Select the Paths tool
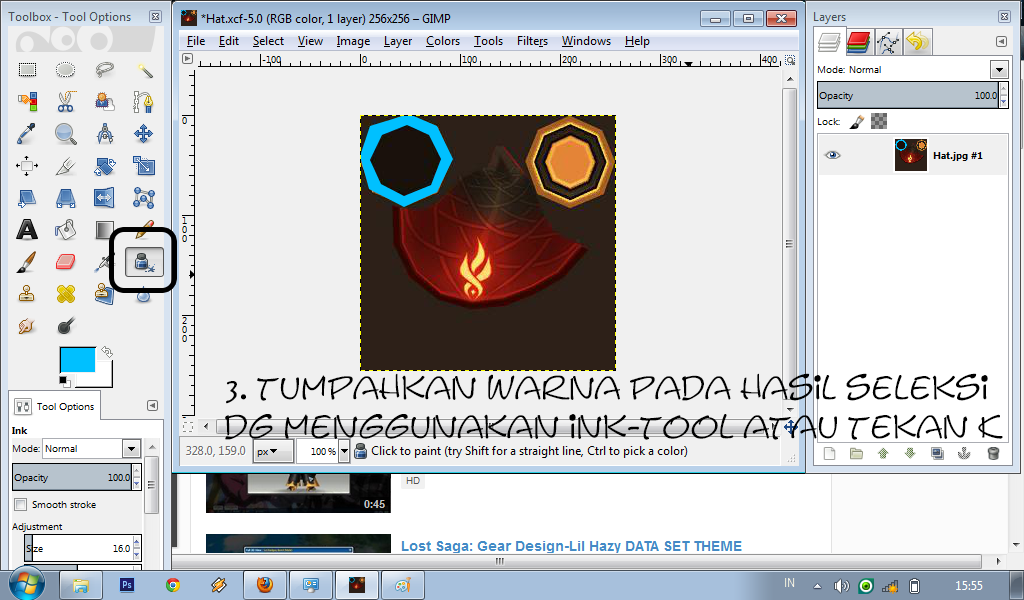This screenshot has height=600, width=1024. click(x=144, y=102)
